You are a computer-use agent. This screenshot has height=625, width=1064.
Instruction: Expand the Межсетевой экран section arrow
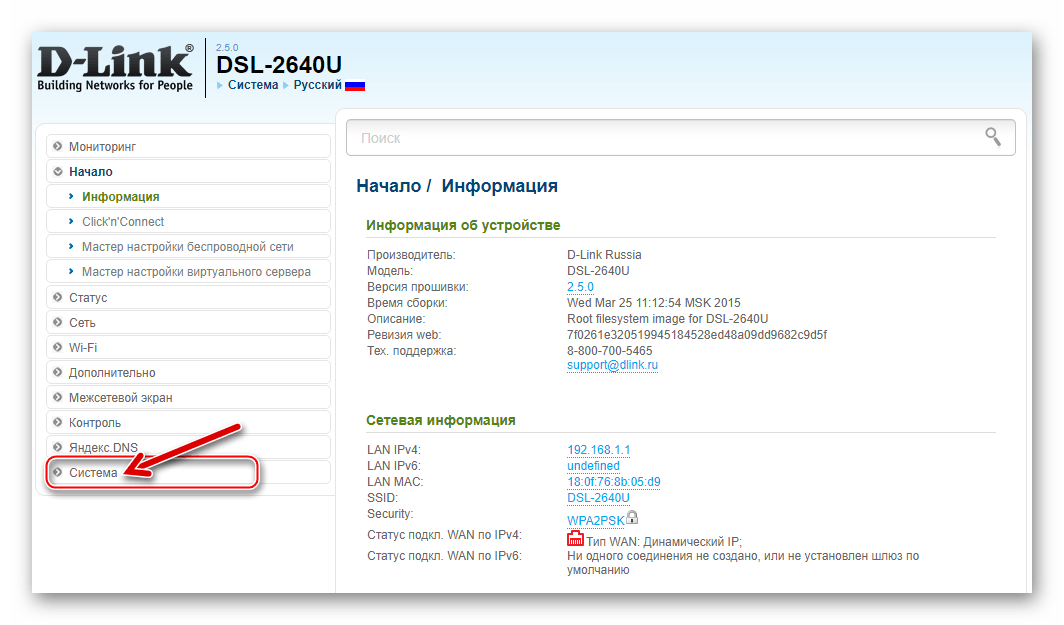[58, 397]
